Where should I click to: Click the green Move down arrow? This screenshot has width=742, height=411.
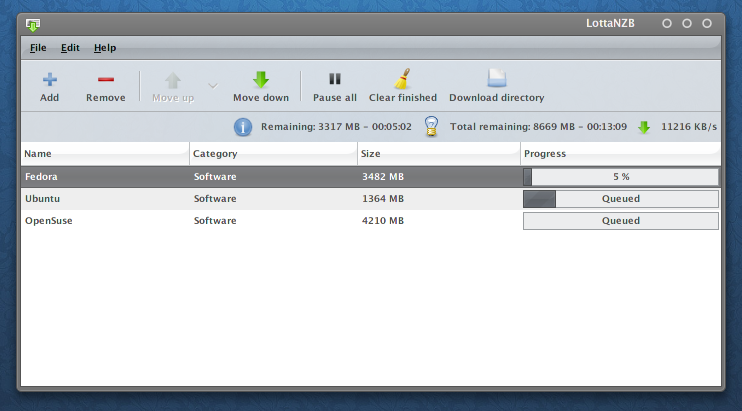tap(261, 79)
